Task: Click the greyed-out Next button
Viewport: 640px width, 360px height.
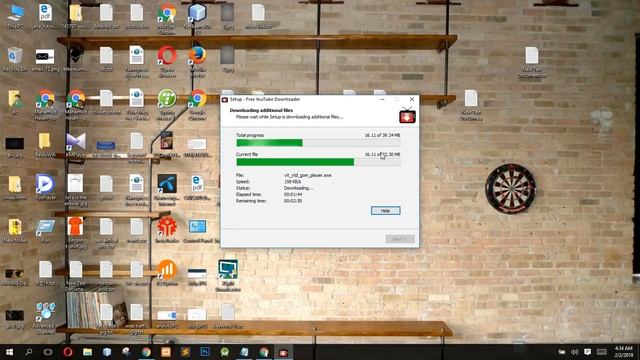Action: pos(400,239)
